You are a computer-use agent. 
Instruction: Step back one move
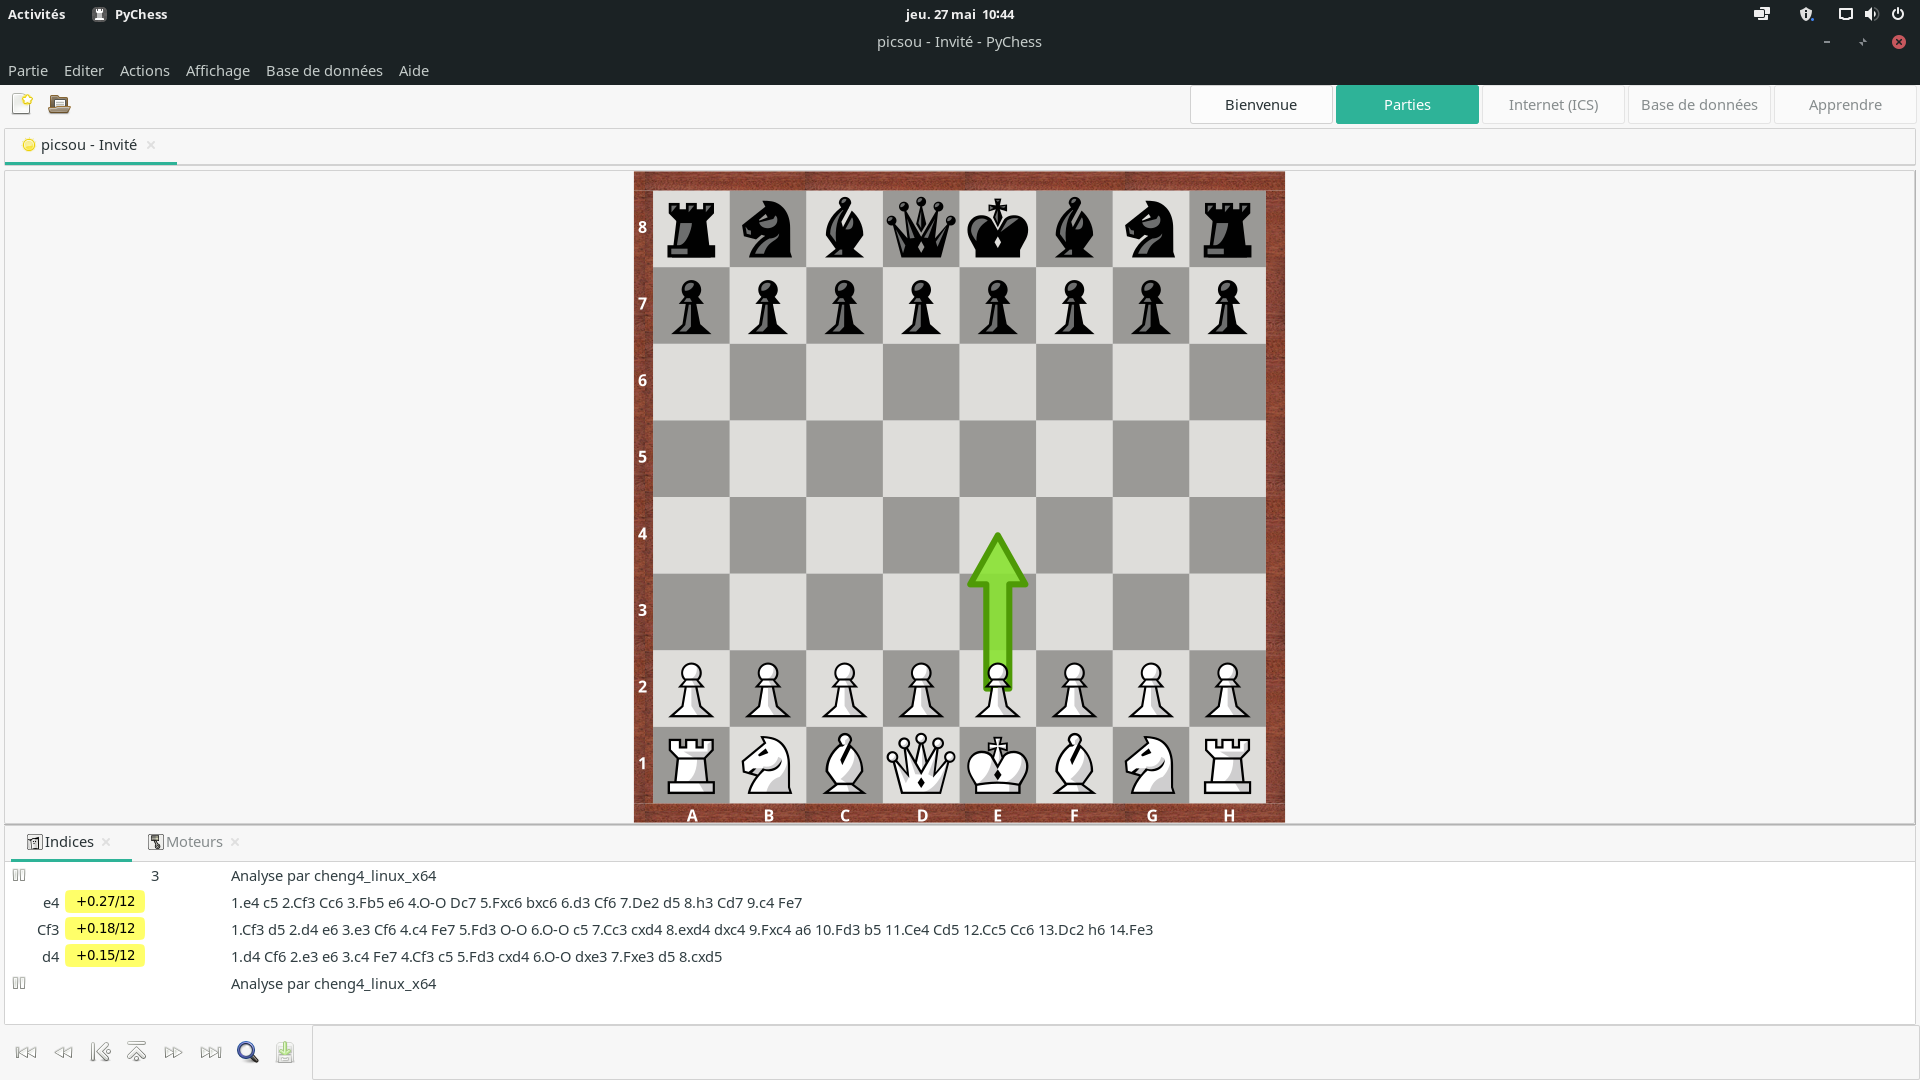click(x=62, y=1052)
